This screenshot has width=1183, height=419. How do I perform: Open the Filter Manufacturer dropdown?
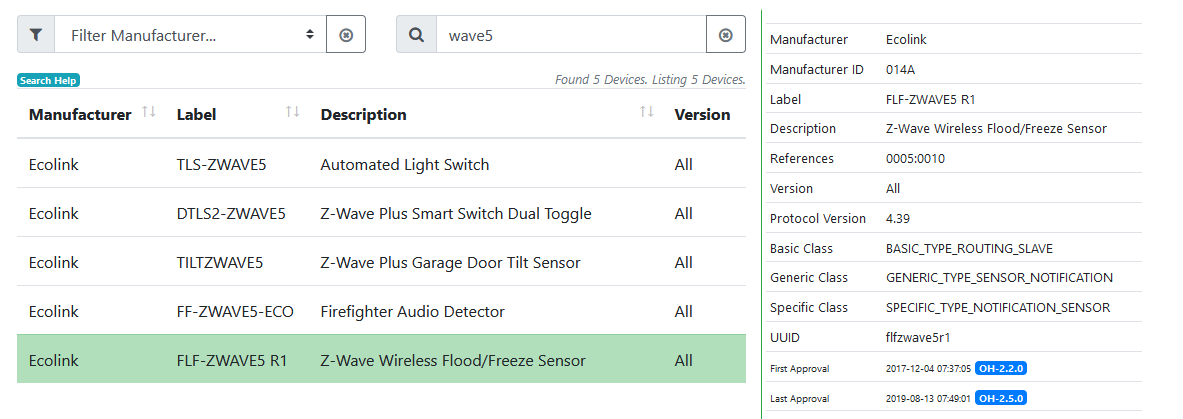(190, 35)
